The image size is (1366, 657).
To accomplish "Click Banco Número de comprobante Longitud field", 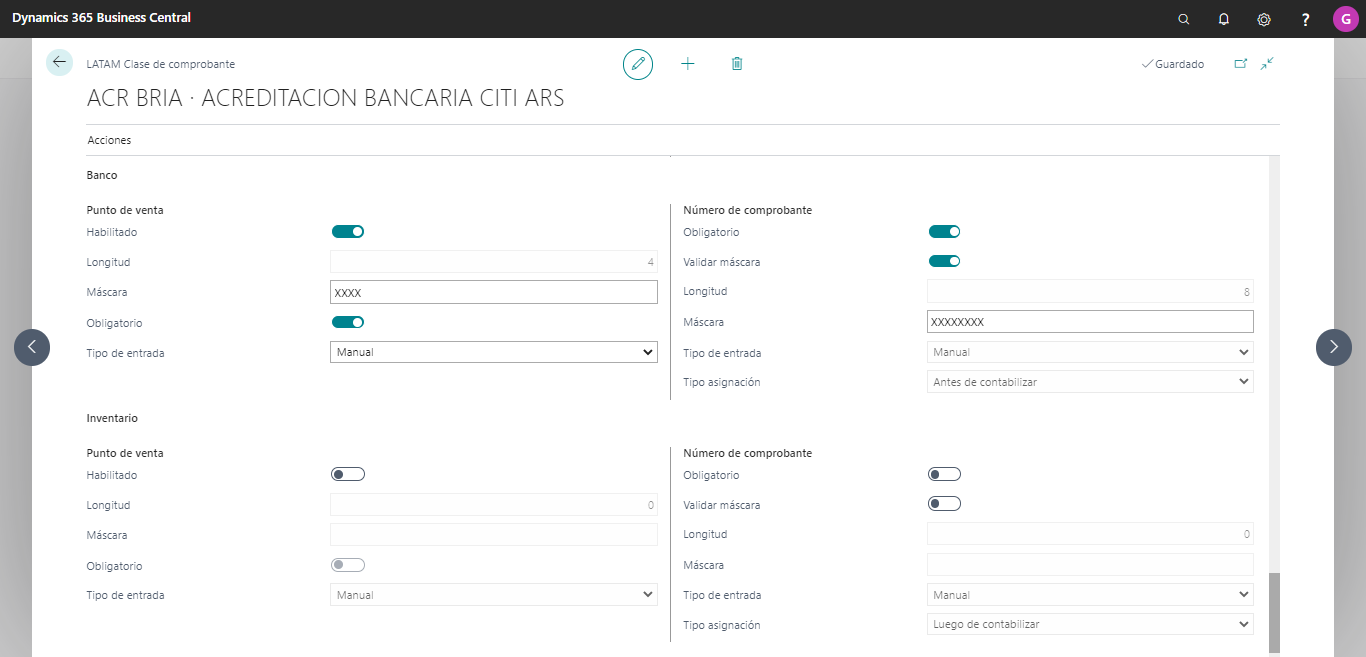I will pyautogui.click(x=1090, y=292).
